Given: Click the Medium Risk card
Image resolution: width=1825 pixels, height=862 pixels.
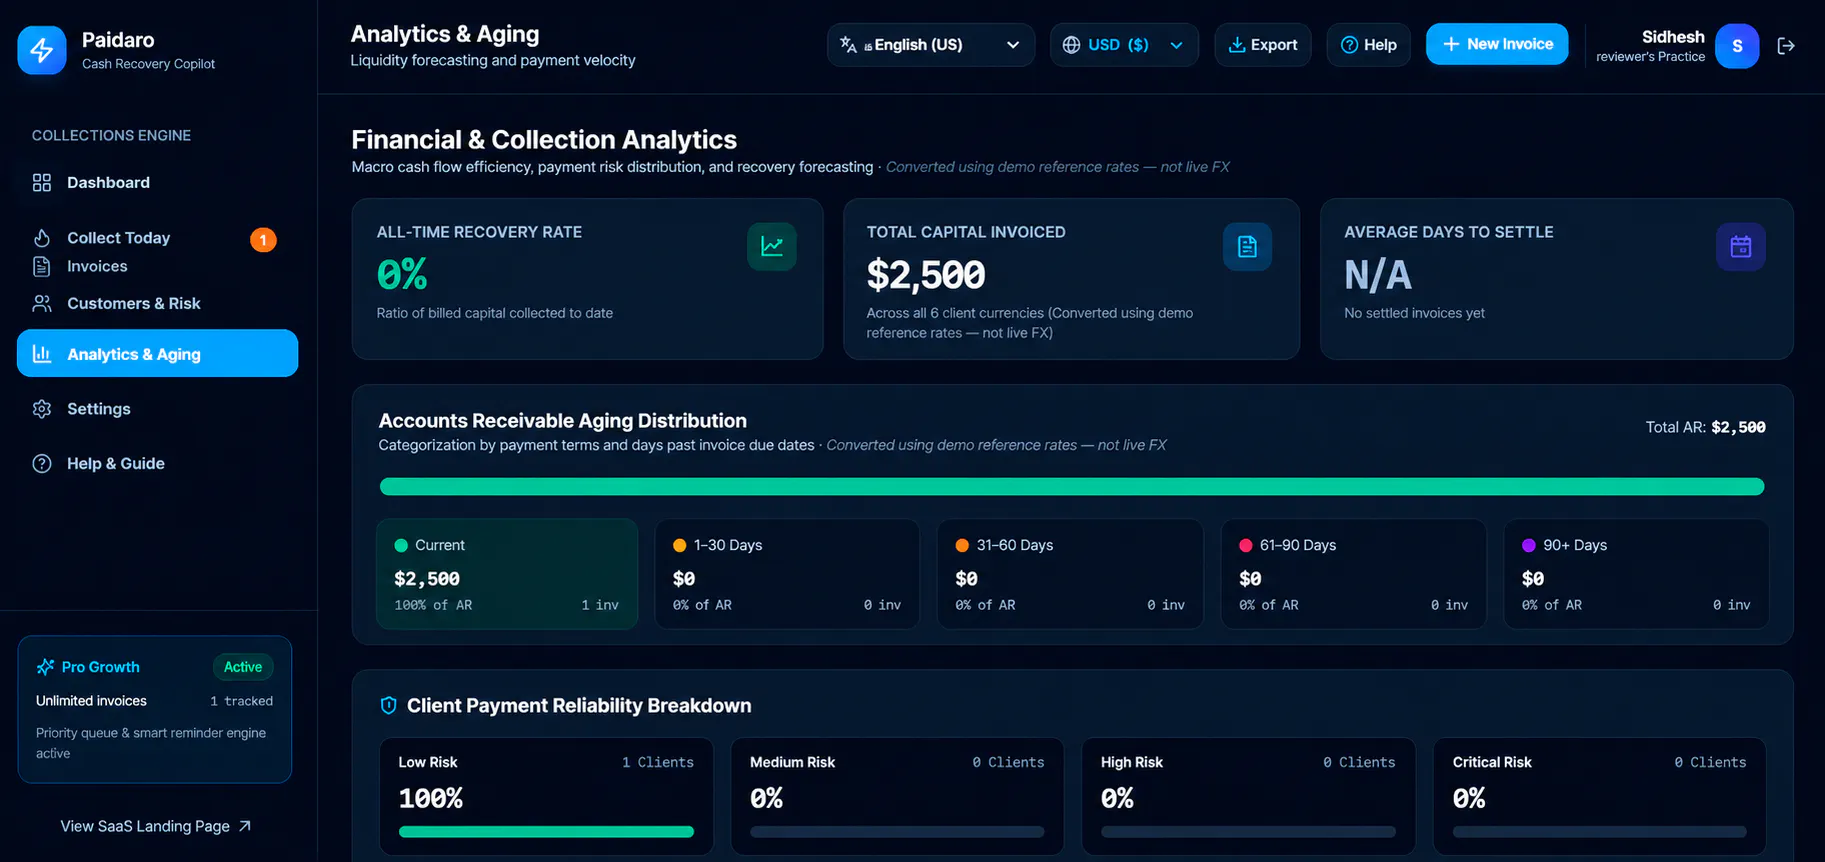Looking at the screenshot, I should (x=897, y=796).
